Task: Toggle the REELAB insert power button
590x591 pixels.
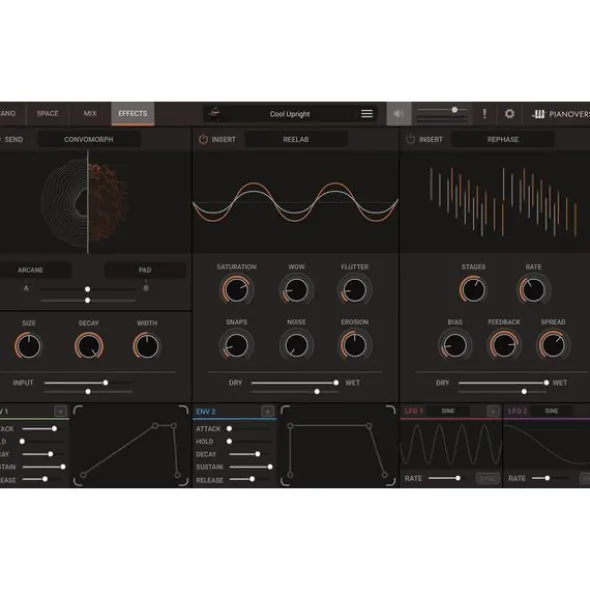Action: [203, 139]
